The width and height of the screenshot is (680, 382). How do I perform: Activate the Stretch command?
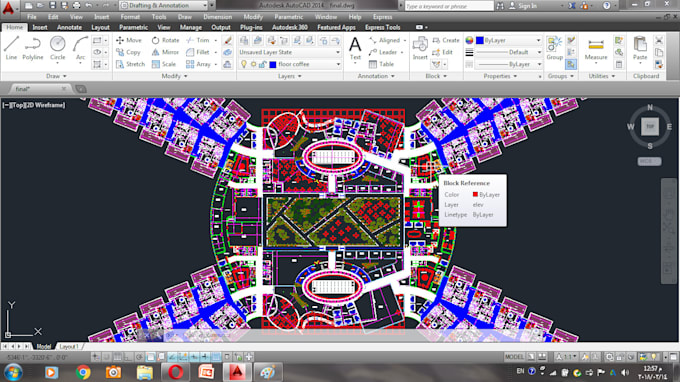[131, 64]
